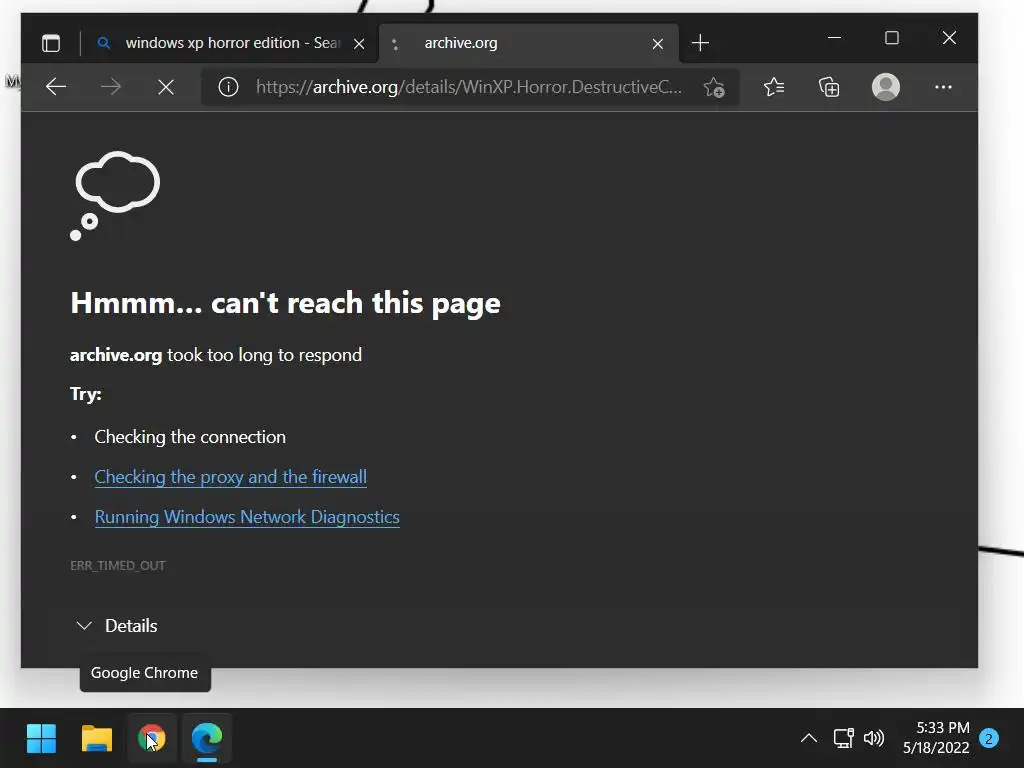Expand the Details section
The height and width of the screenshot is (768, 1024).
[117, 626]
